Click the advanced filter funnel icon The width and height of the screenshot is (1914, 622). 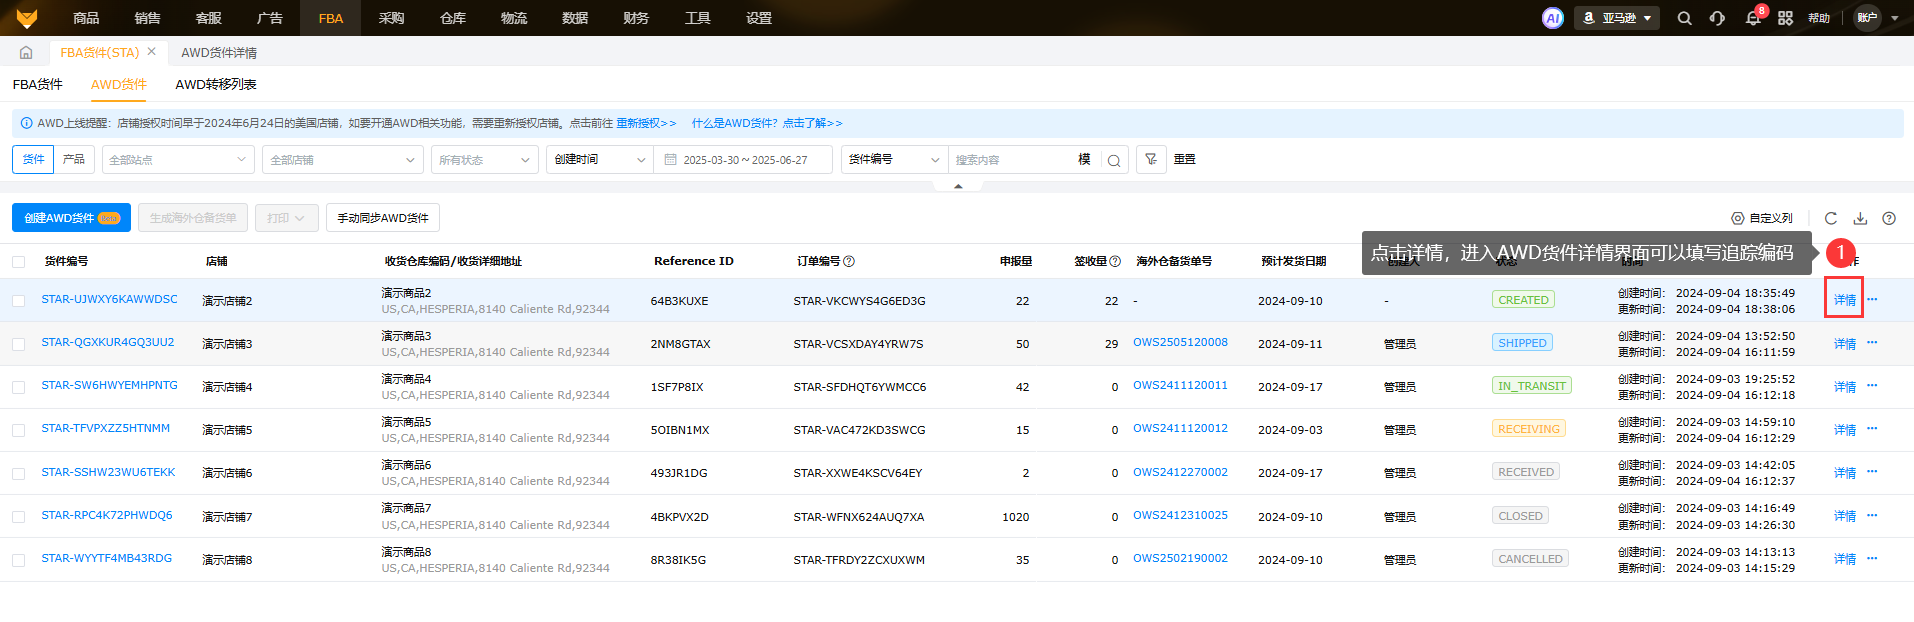pos(1151,160)
